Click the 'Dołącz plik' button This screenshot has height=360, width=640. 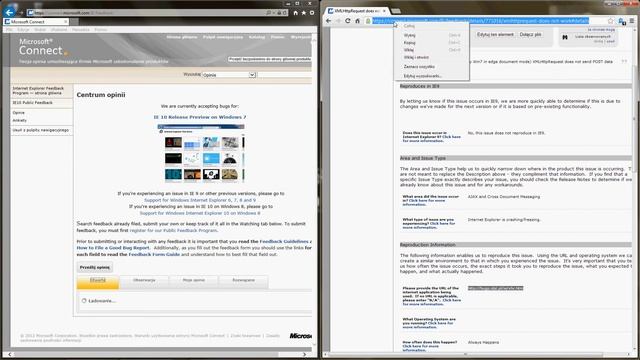530,35
